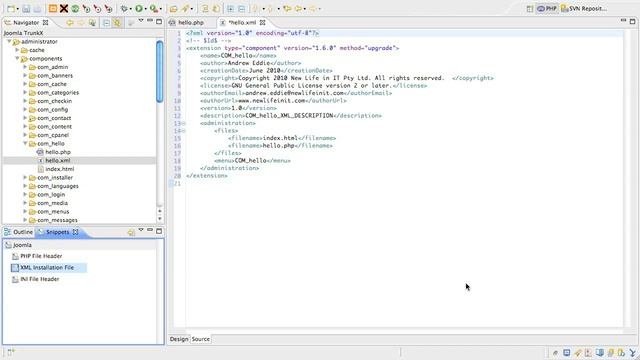Image resolution: width=640 pixels, height=360 pixels.
Task: Open Perspective chooser icon
Action: coord(529,9)
